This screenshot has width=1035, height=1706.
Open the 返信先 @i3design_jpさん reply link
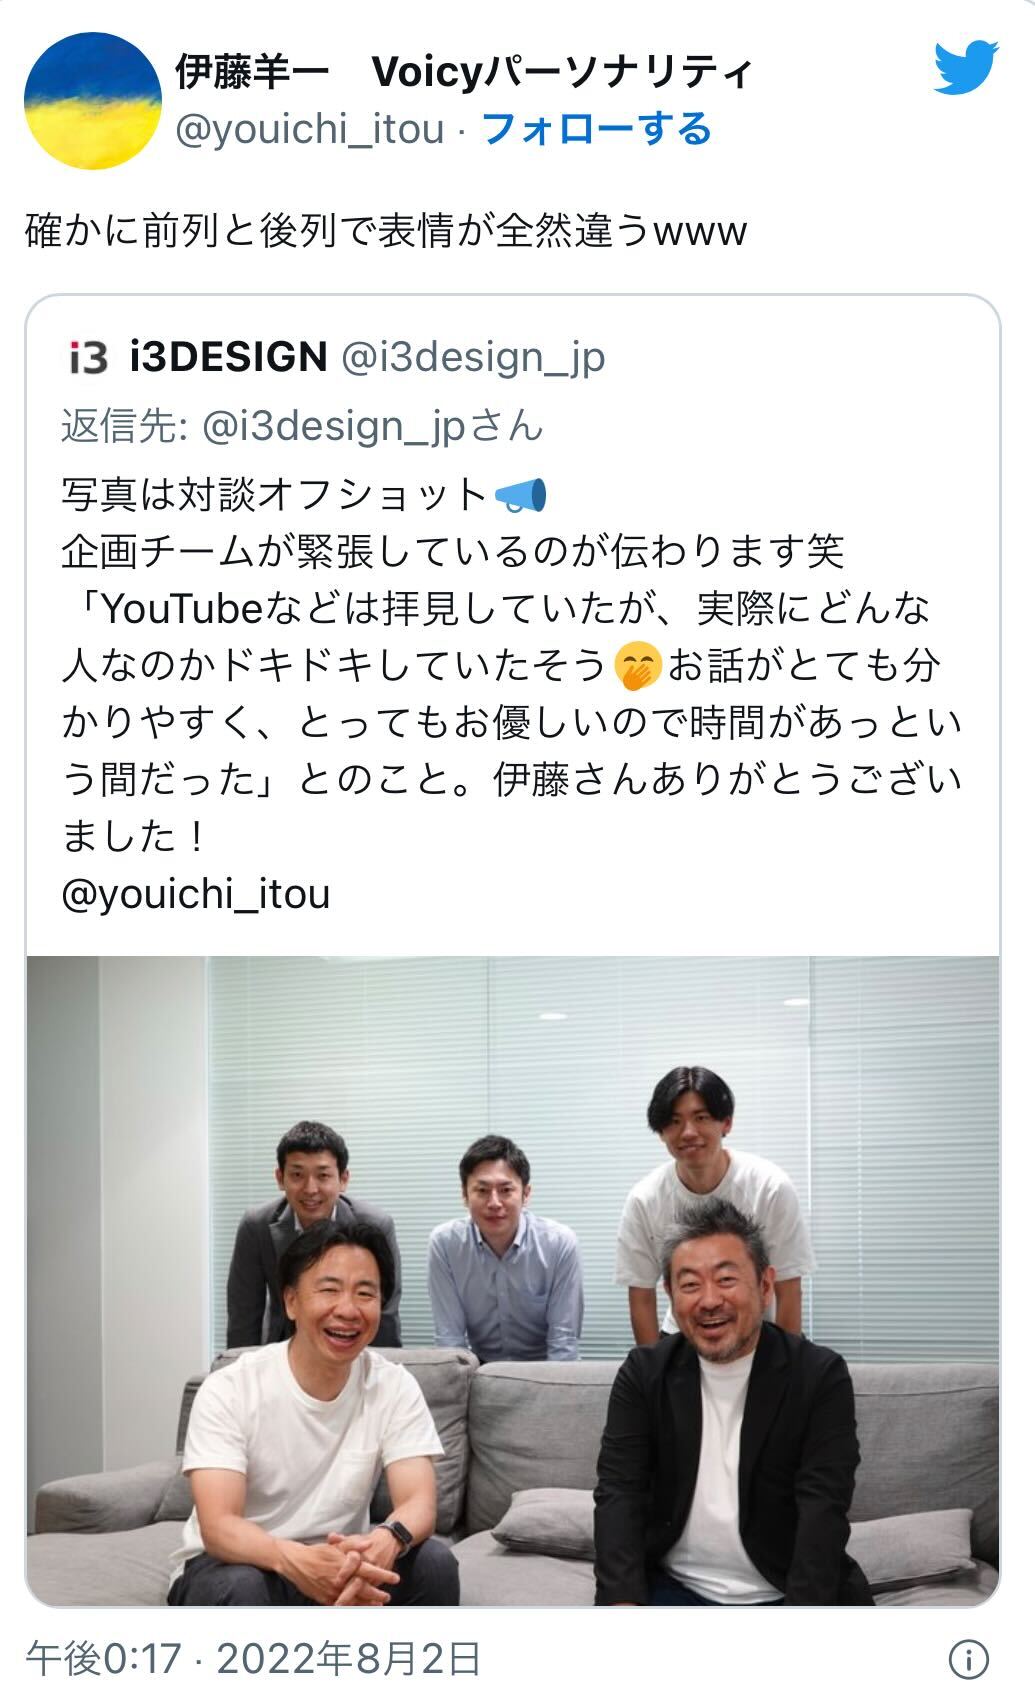coord(302,427)
